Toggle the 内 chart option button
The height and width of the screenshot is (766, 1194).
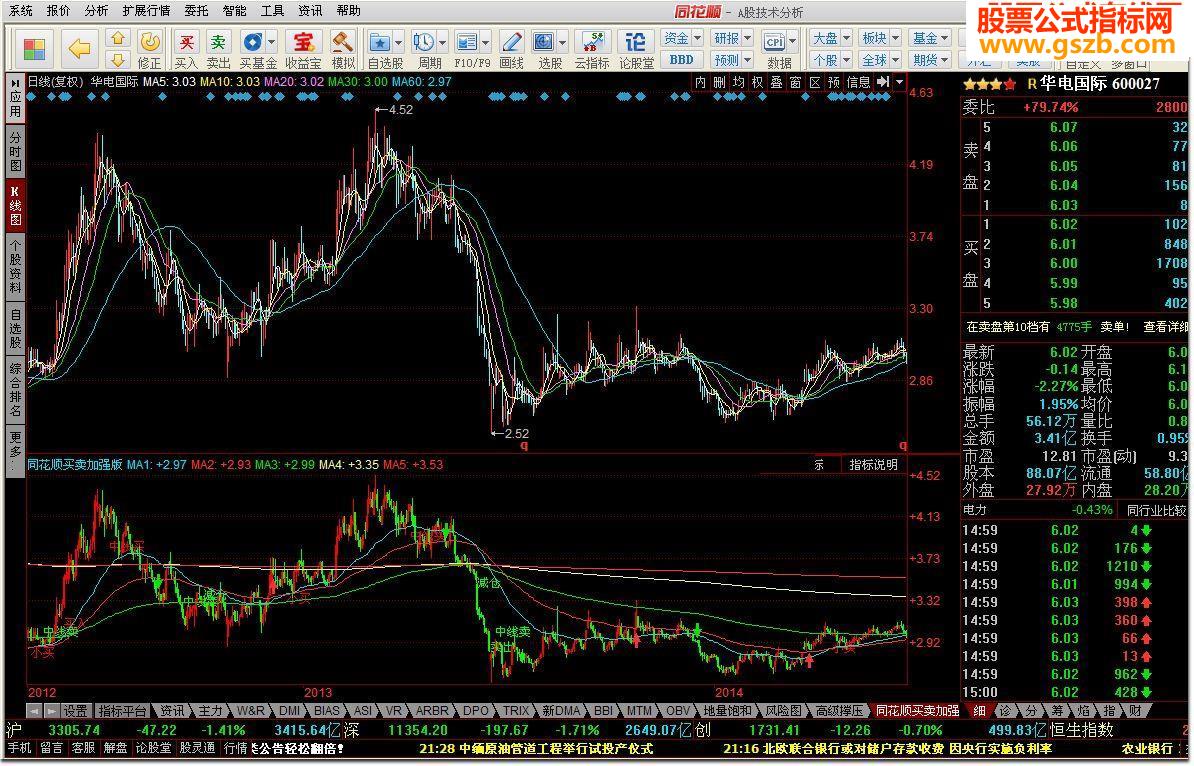[x=701, y=82]
